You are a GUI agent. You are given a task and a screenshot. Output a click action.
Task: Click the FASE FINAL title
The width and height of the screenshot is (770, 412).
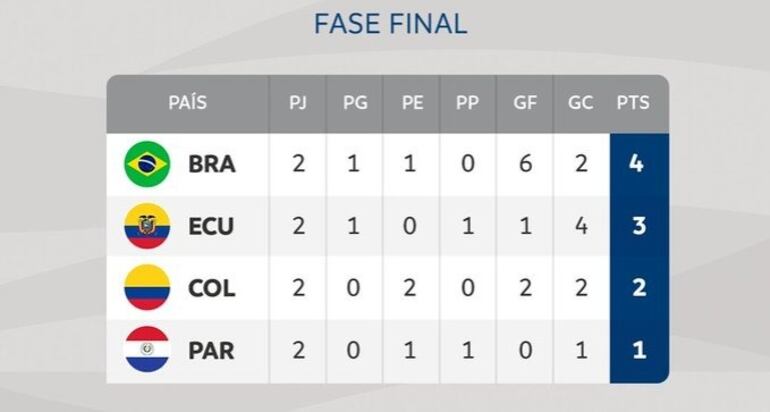click(390, 24)
